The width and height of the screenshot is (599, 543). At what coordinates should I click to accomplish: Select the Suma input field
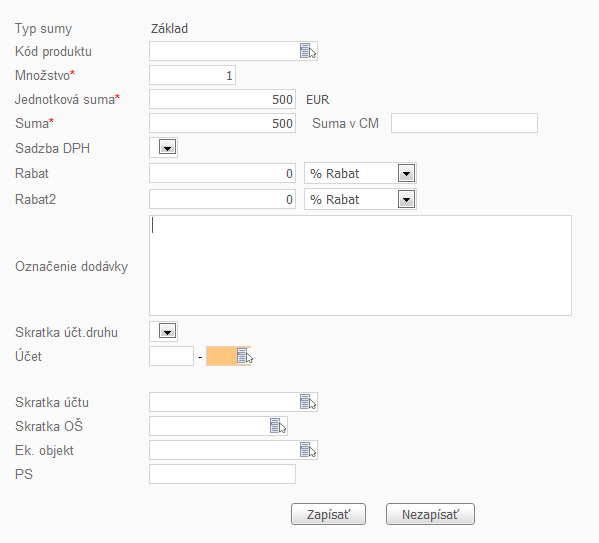click(x=222, y=123)
